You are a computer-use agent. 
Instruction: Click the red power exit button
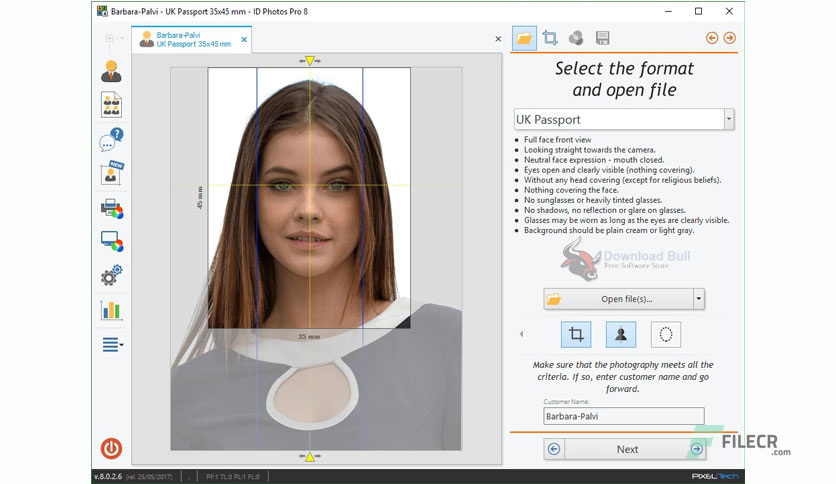tap(111, 448)
